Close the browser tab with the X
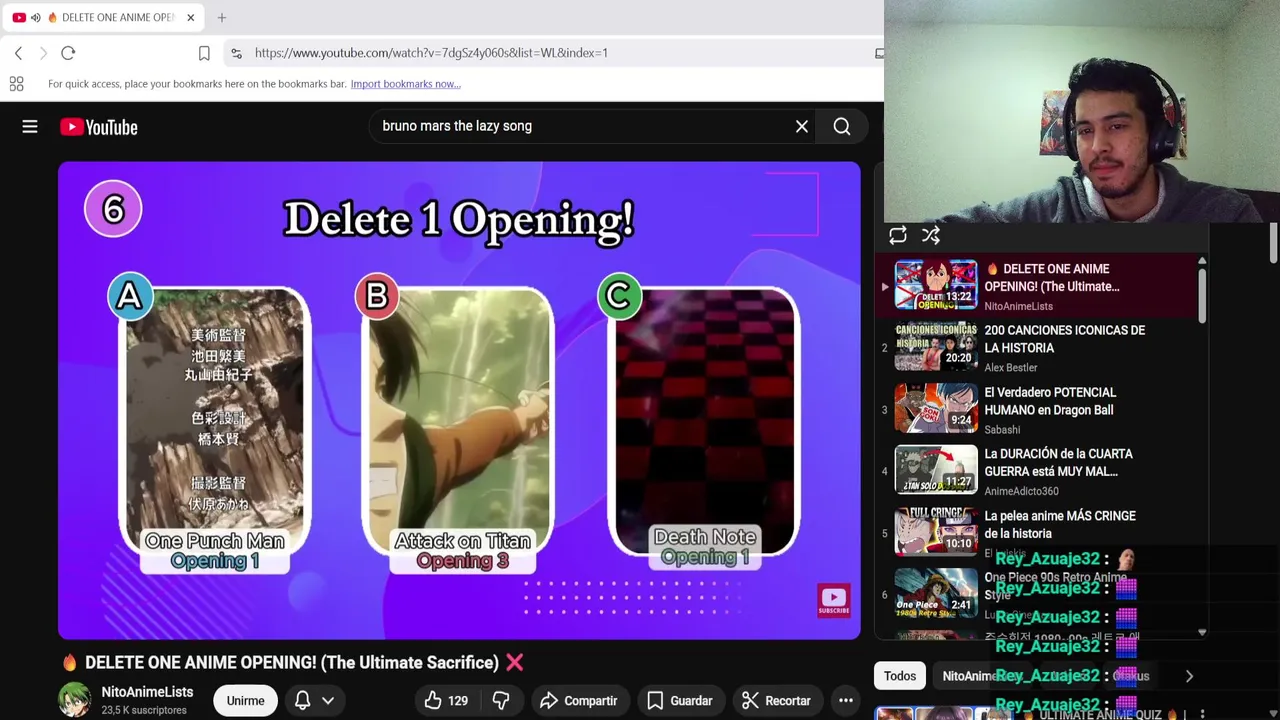Image resolution: width=1280 pixels, height=720 pixels. coord(190,17)
